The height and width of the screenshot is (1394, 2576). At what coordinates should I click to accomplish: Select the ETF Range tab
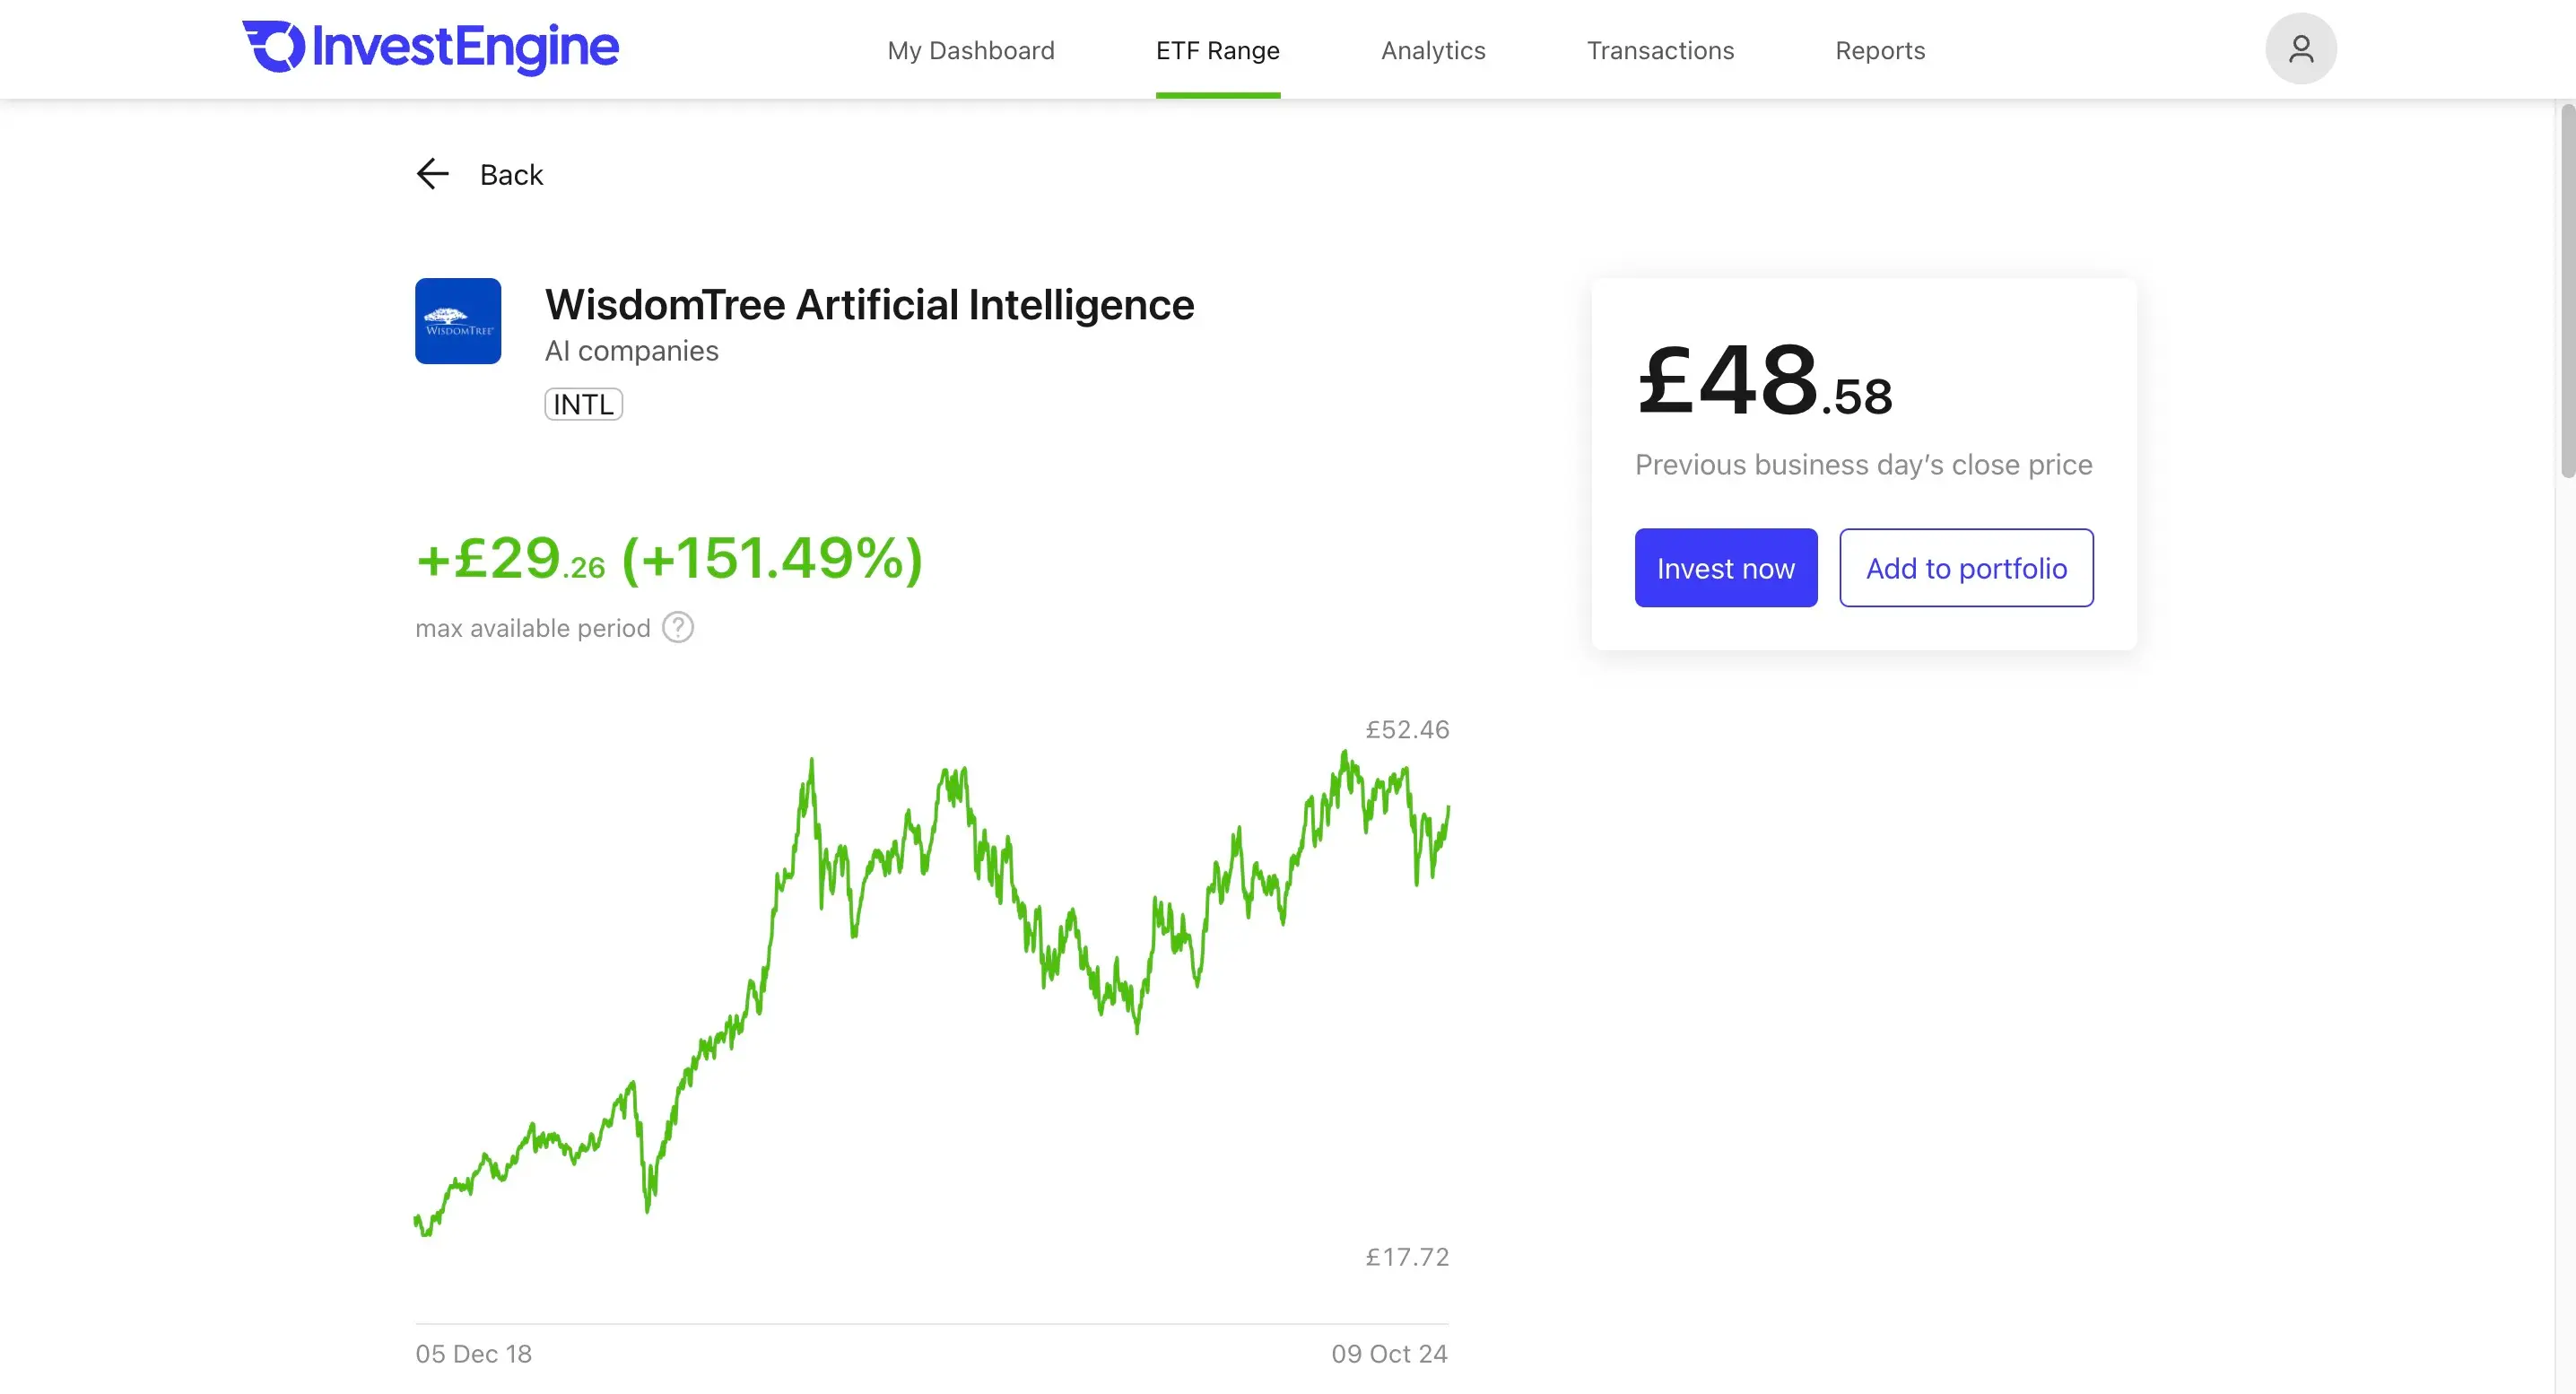click(x=1217, y=50)
